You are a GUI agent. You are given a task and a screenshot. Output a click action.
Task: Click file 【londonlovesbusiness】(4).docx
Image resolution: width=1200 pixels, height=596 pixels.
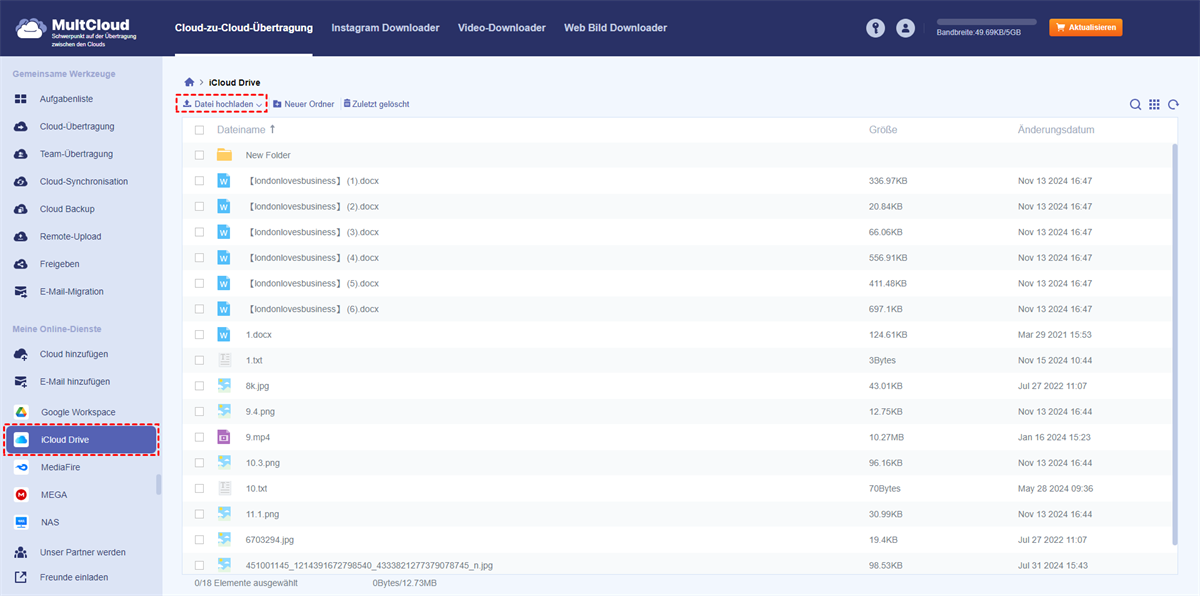312,258
